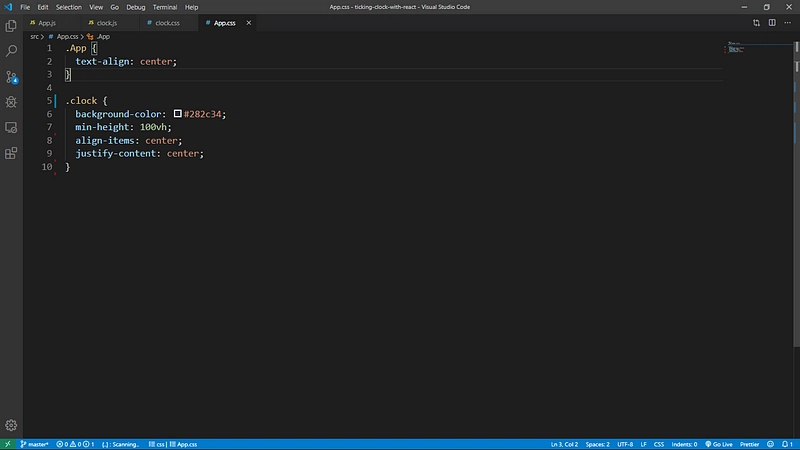Click the remote window indicator in status bar
800x450 pixels.
(8, 444)
